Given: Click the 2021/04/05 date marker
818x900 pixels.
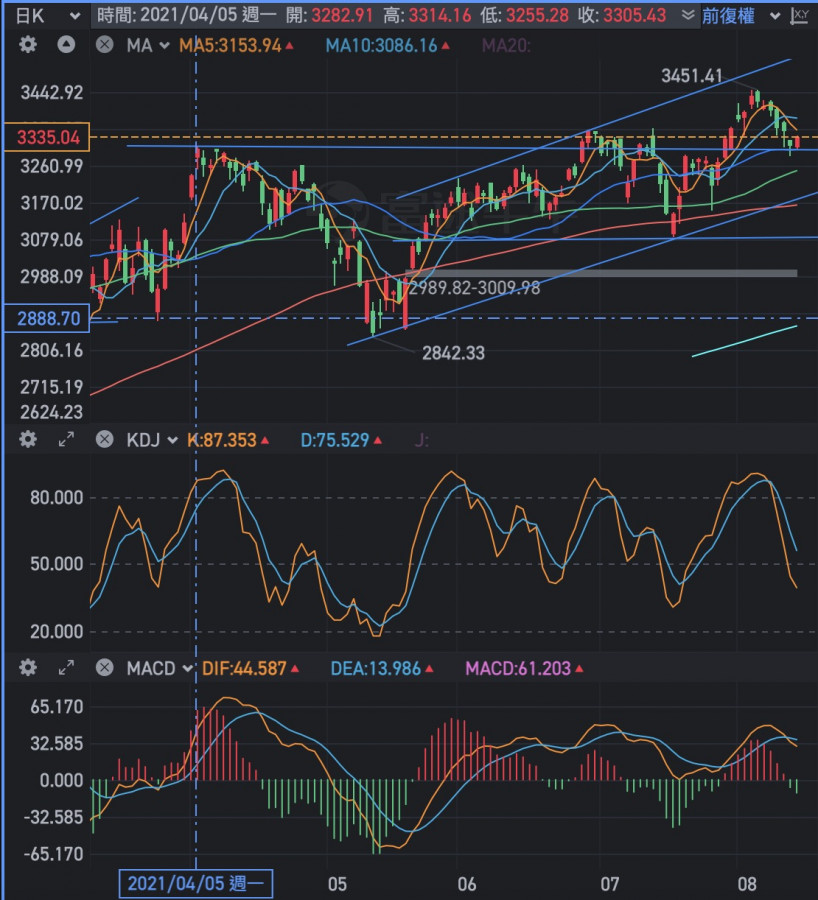Looking at the screenshot, I should pyautogui.click(x=196, y=883).
